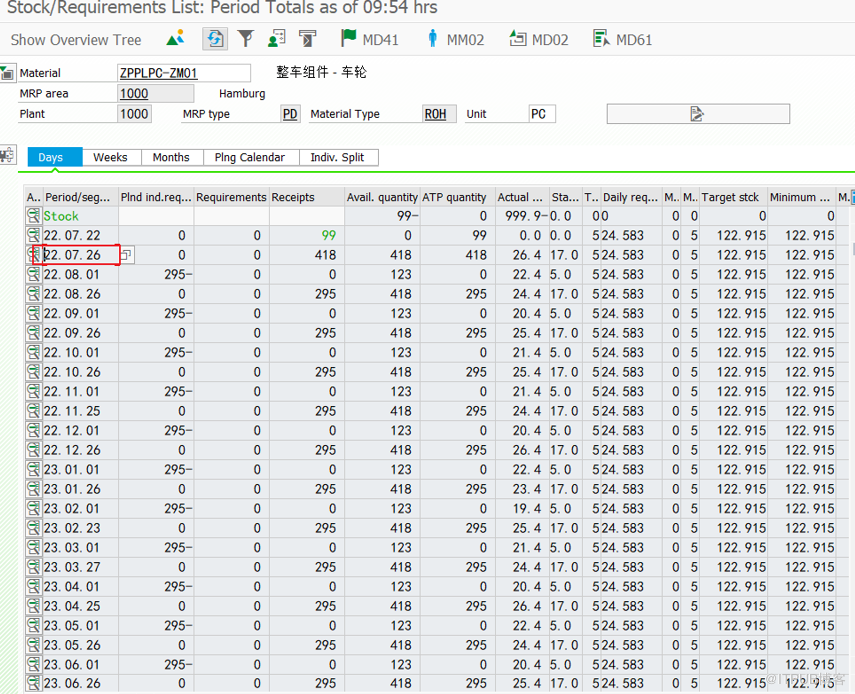Image resolution: width=855 pixels, height=694 pixels.
Task: Click the Show Overview Tree button
Action: click(x=76, y=40)
